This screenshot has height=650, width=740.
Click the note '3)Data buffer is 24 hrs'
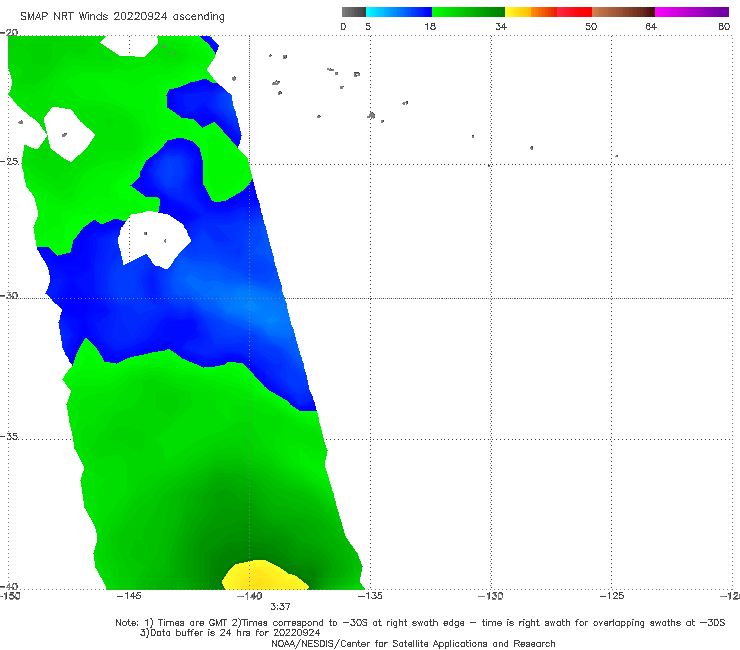(230, 633)
